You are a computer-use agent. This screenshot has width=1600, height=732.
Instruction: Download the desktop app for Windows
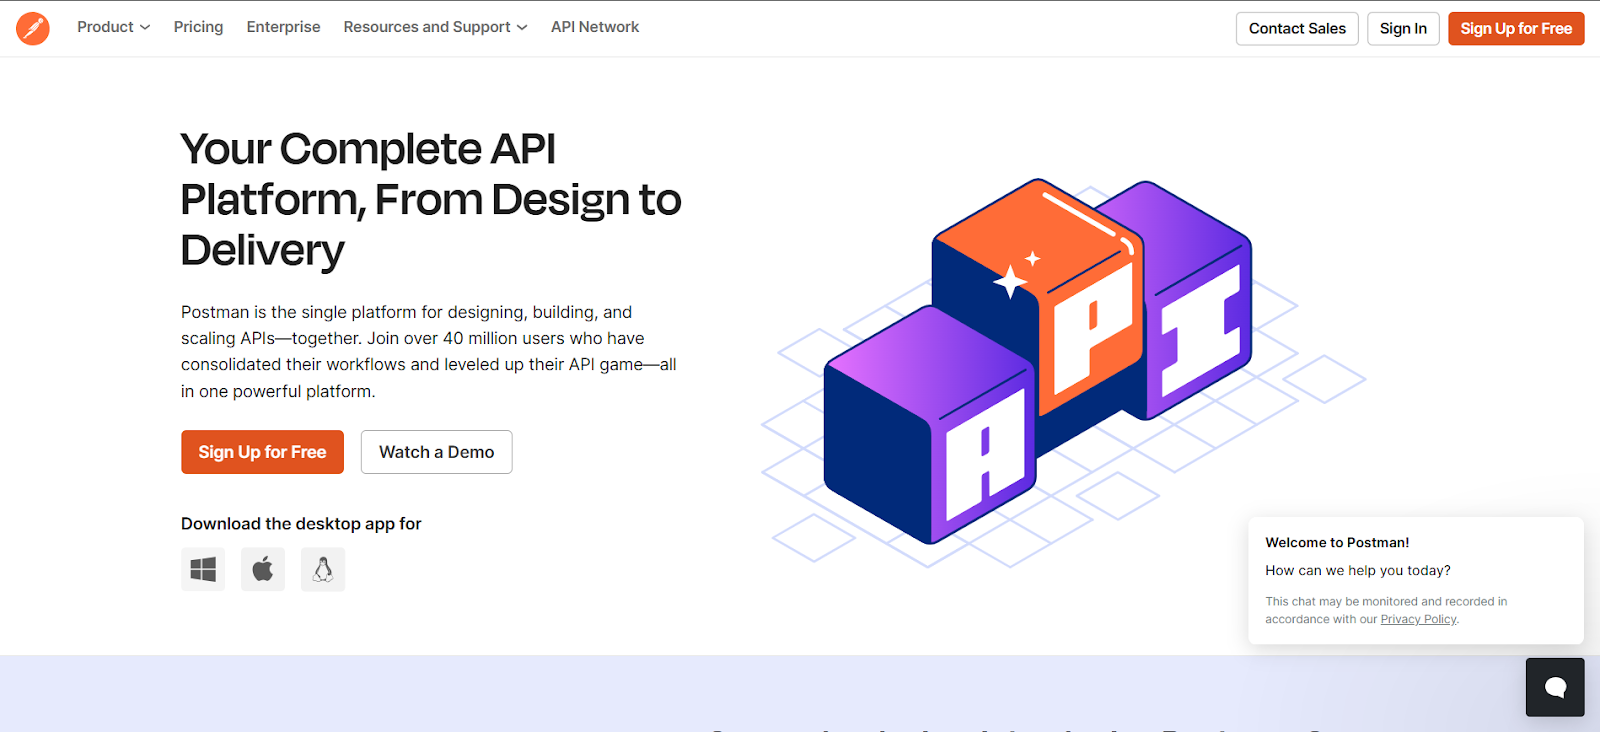click(x=203, y=569)
